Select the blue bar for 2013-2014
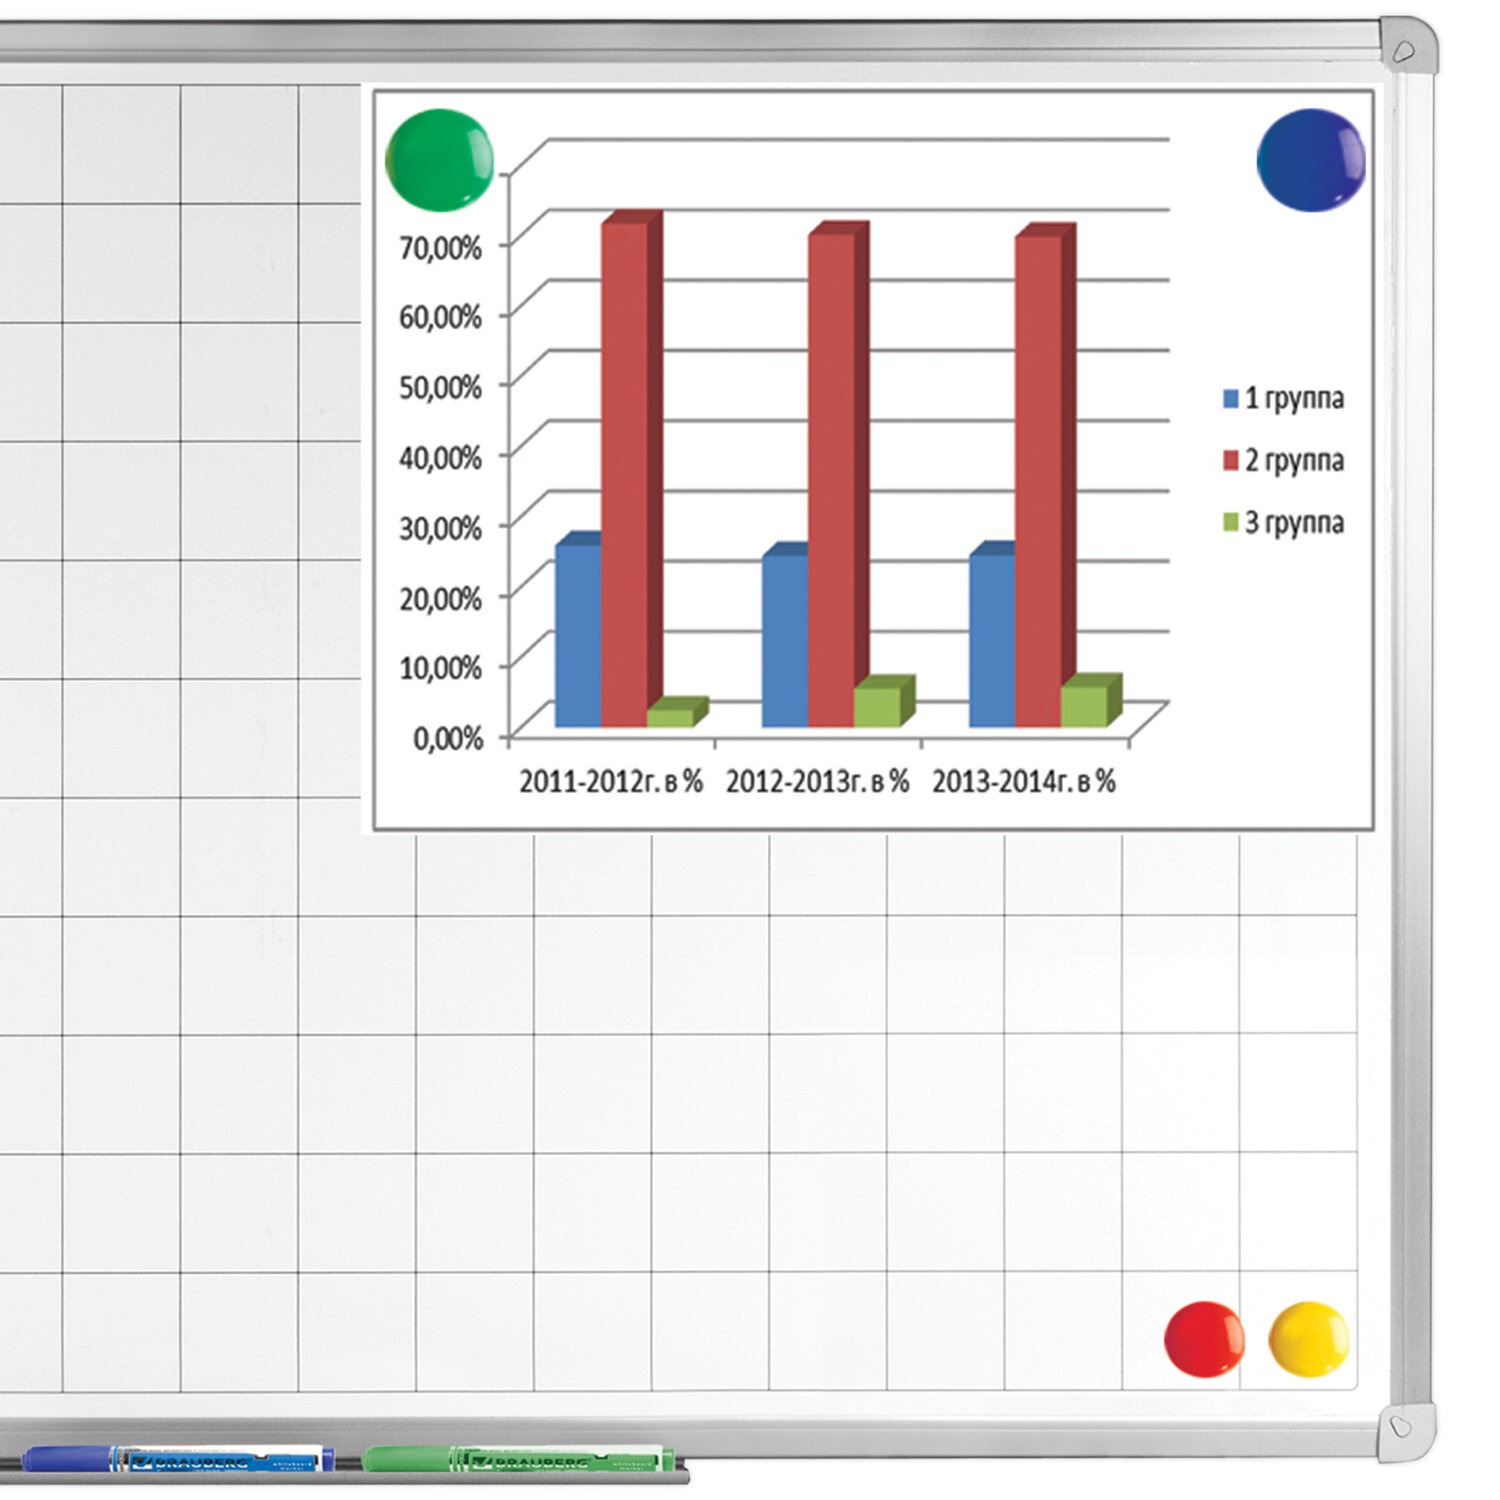1500x1500 pixels. (x=991, y=640)
